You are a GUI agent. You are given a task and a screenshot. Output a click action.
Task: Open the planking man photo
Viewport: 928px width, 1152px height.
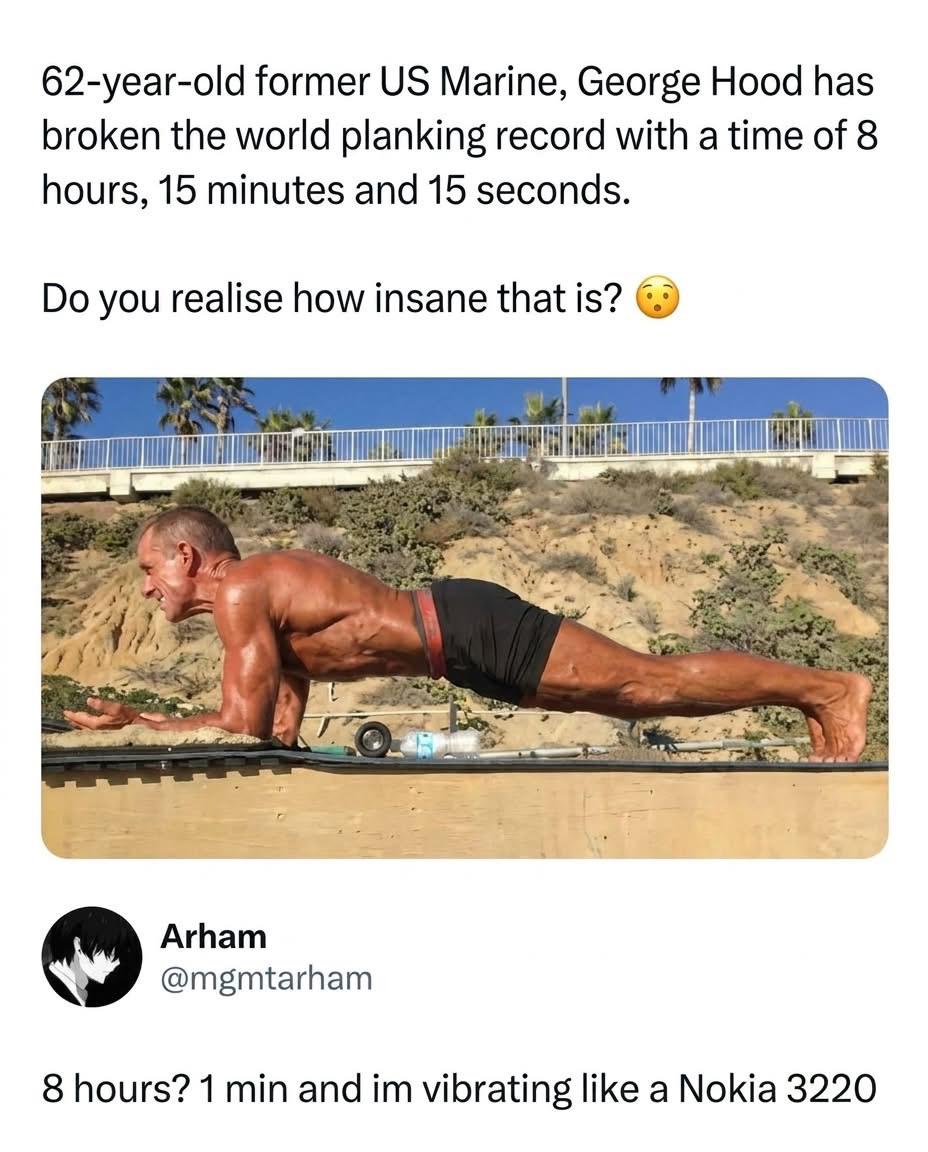point(464,617)
